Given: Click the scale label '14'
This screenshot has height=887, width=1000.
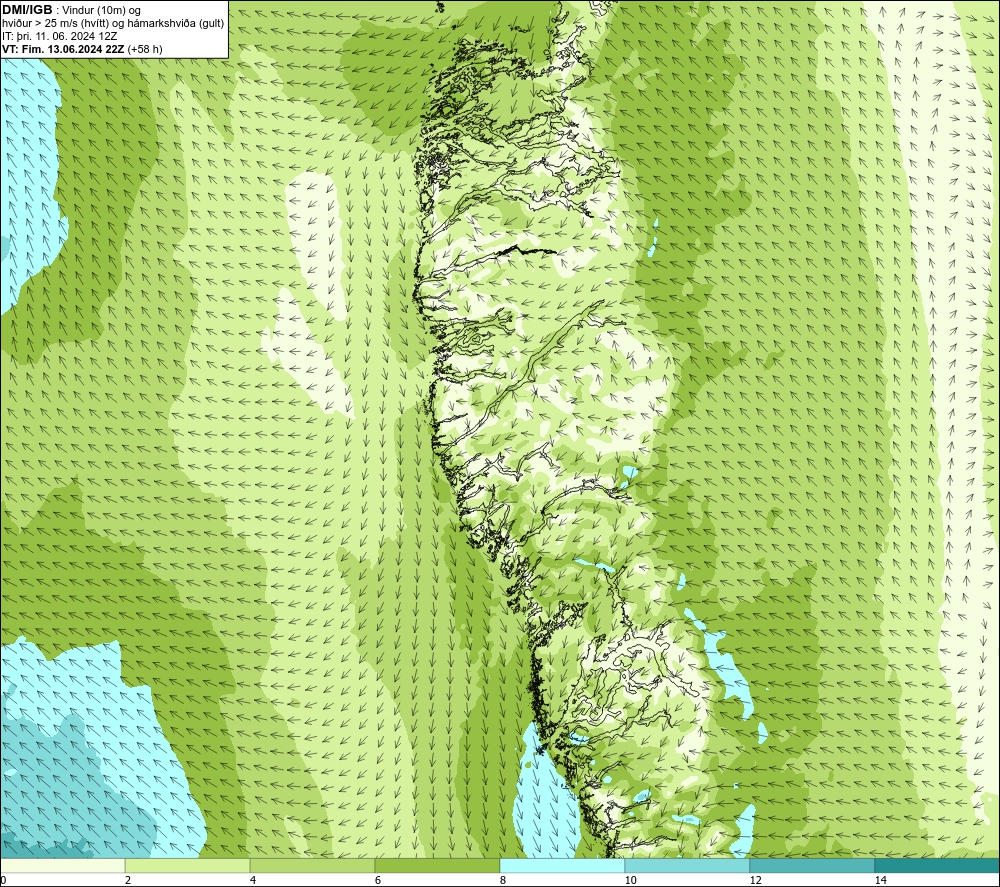Looking at the screenshot, I should [x=880, y=880].
